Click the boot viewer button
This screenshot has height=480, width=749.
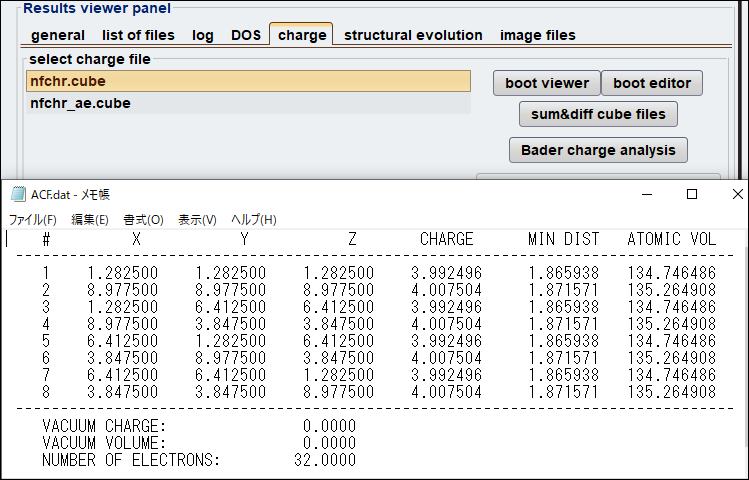click(x=547, y=83)
